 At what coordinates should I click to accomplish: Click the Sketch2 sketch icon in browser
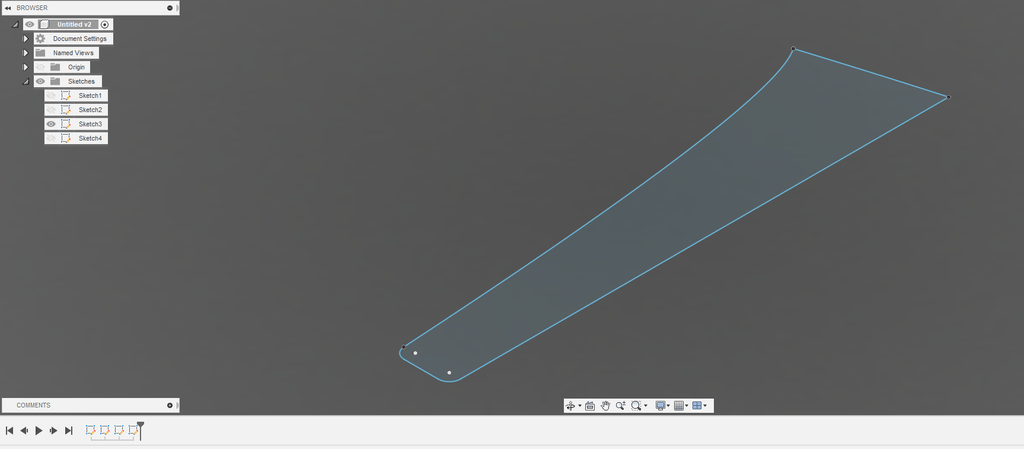65,110
